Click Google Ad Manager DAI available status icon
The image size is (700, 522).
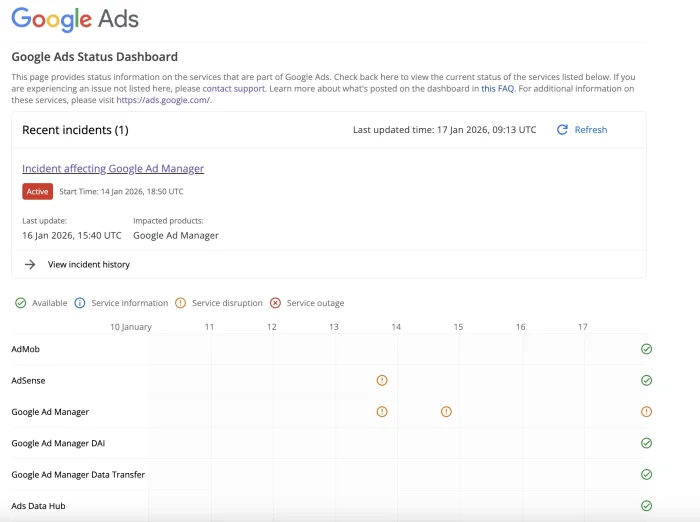646,443
